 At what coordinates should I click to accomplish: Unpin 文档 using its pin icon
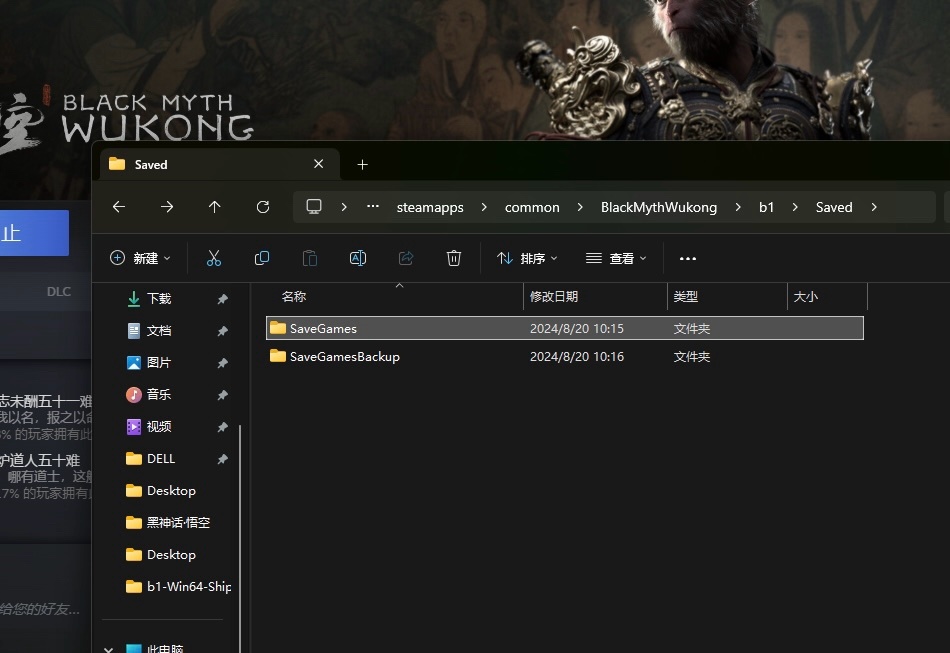222,331
